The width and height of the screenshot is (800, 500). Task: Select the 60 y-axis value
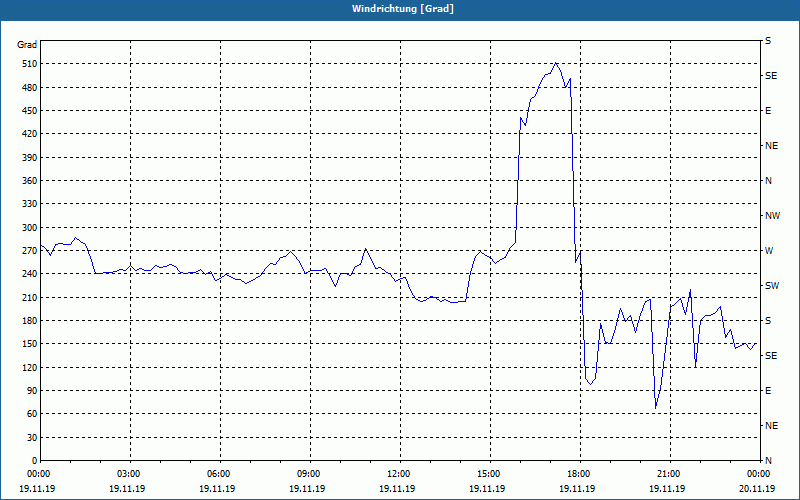point(31,414)
